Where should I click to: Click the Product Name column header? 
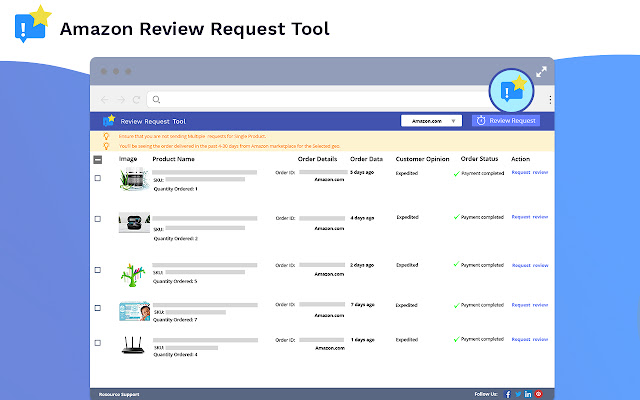coord(173,159)
